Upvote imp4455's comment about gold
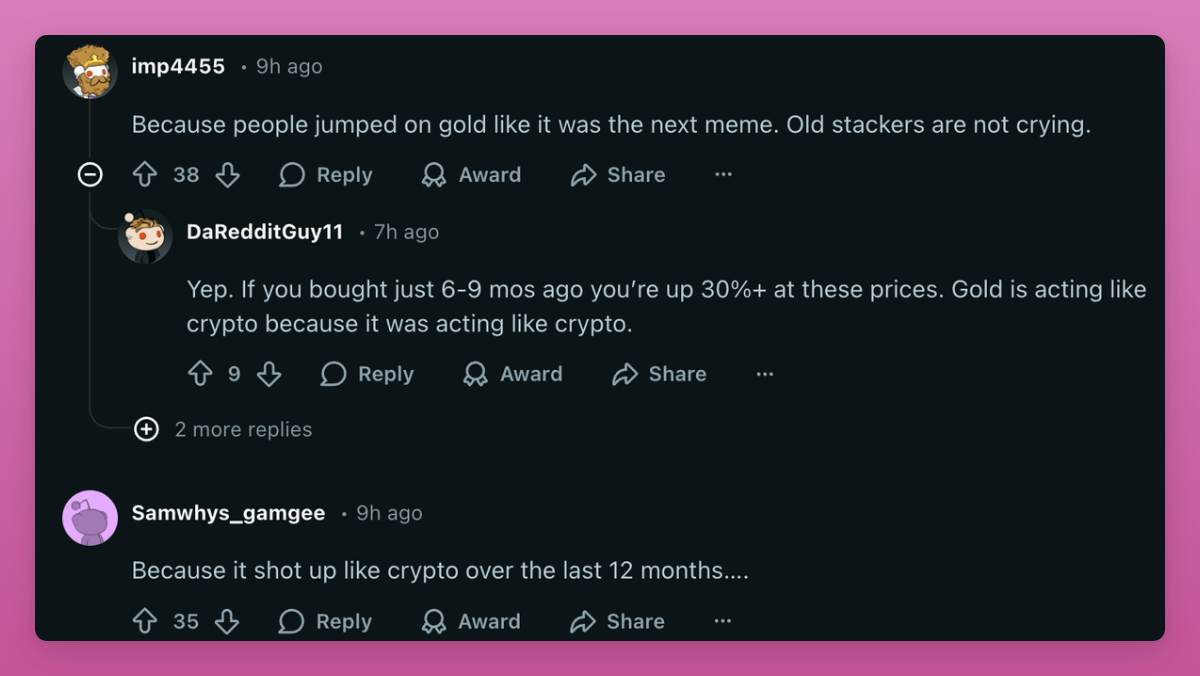This screenshot has height=676, width=1200. pos(145,175)
